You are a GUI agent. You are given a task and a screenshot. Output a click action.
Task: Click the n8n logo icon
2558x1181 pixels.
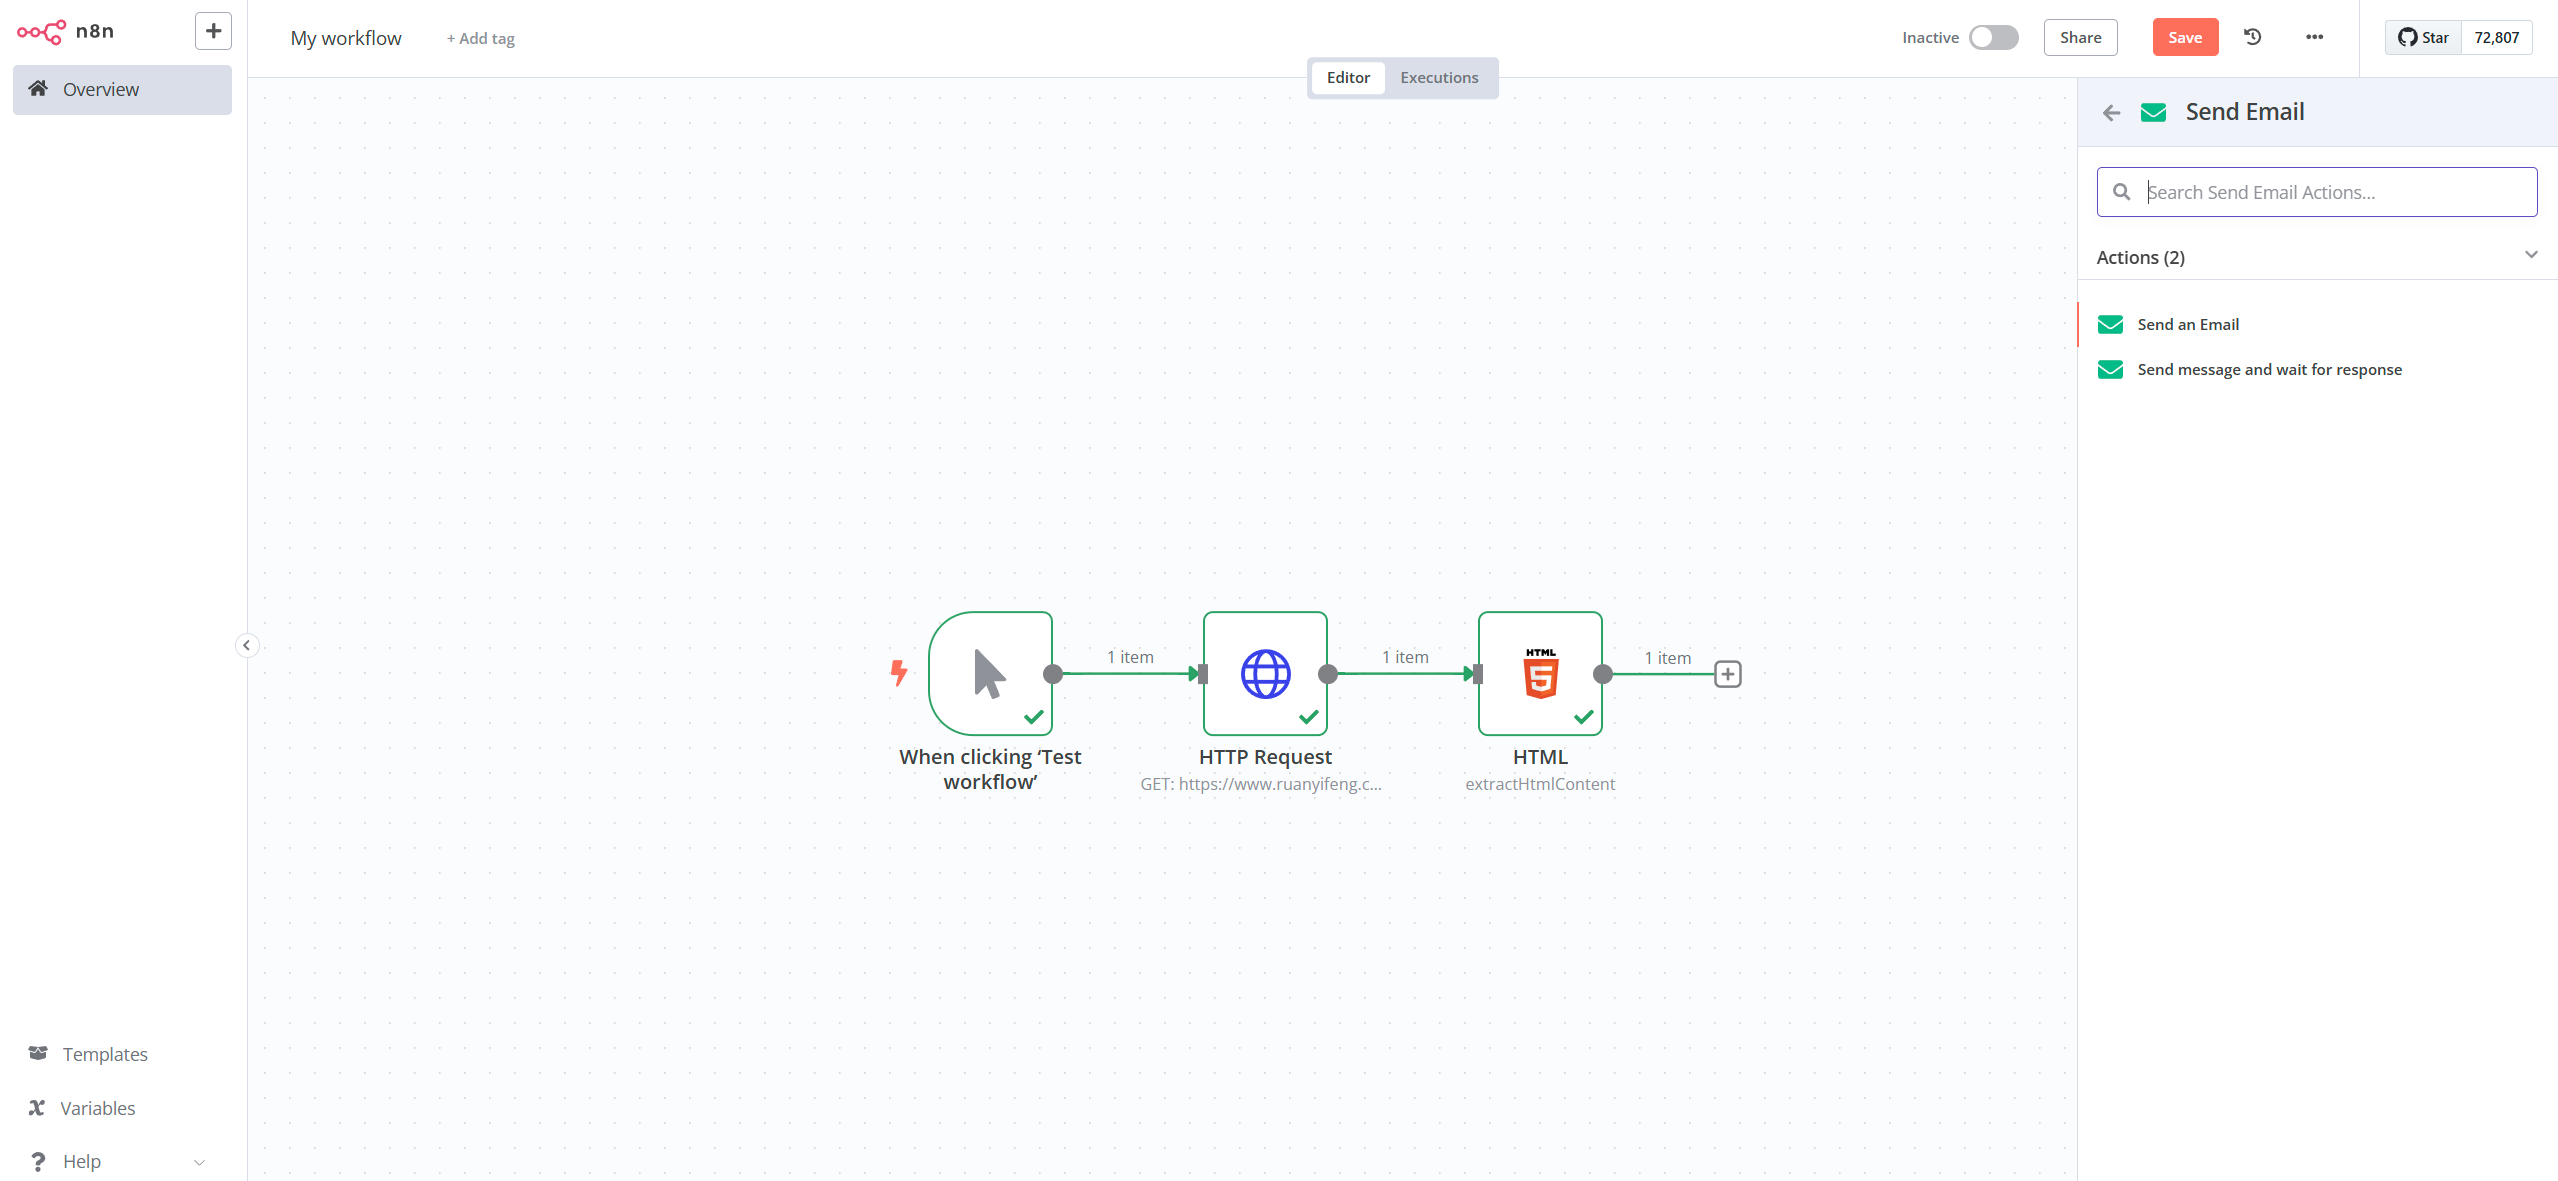[41, 32]
